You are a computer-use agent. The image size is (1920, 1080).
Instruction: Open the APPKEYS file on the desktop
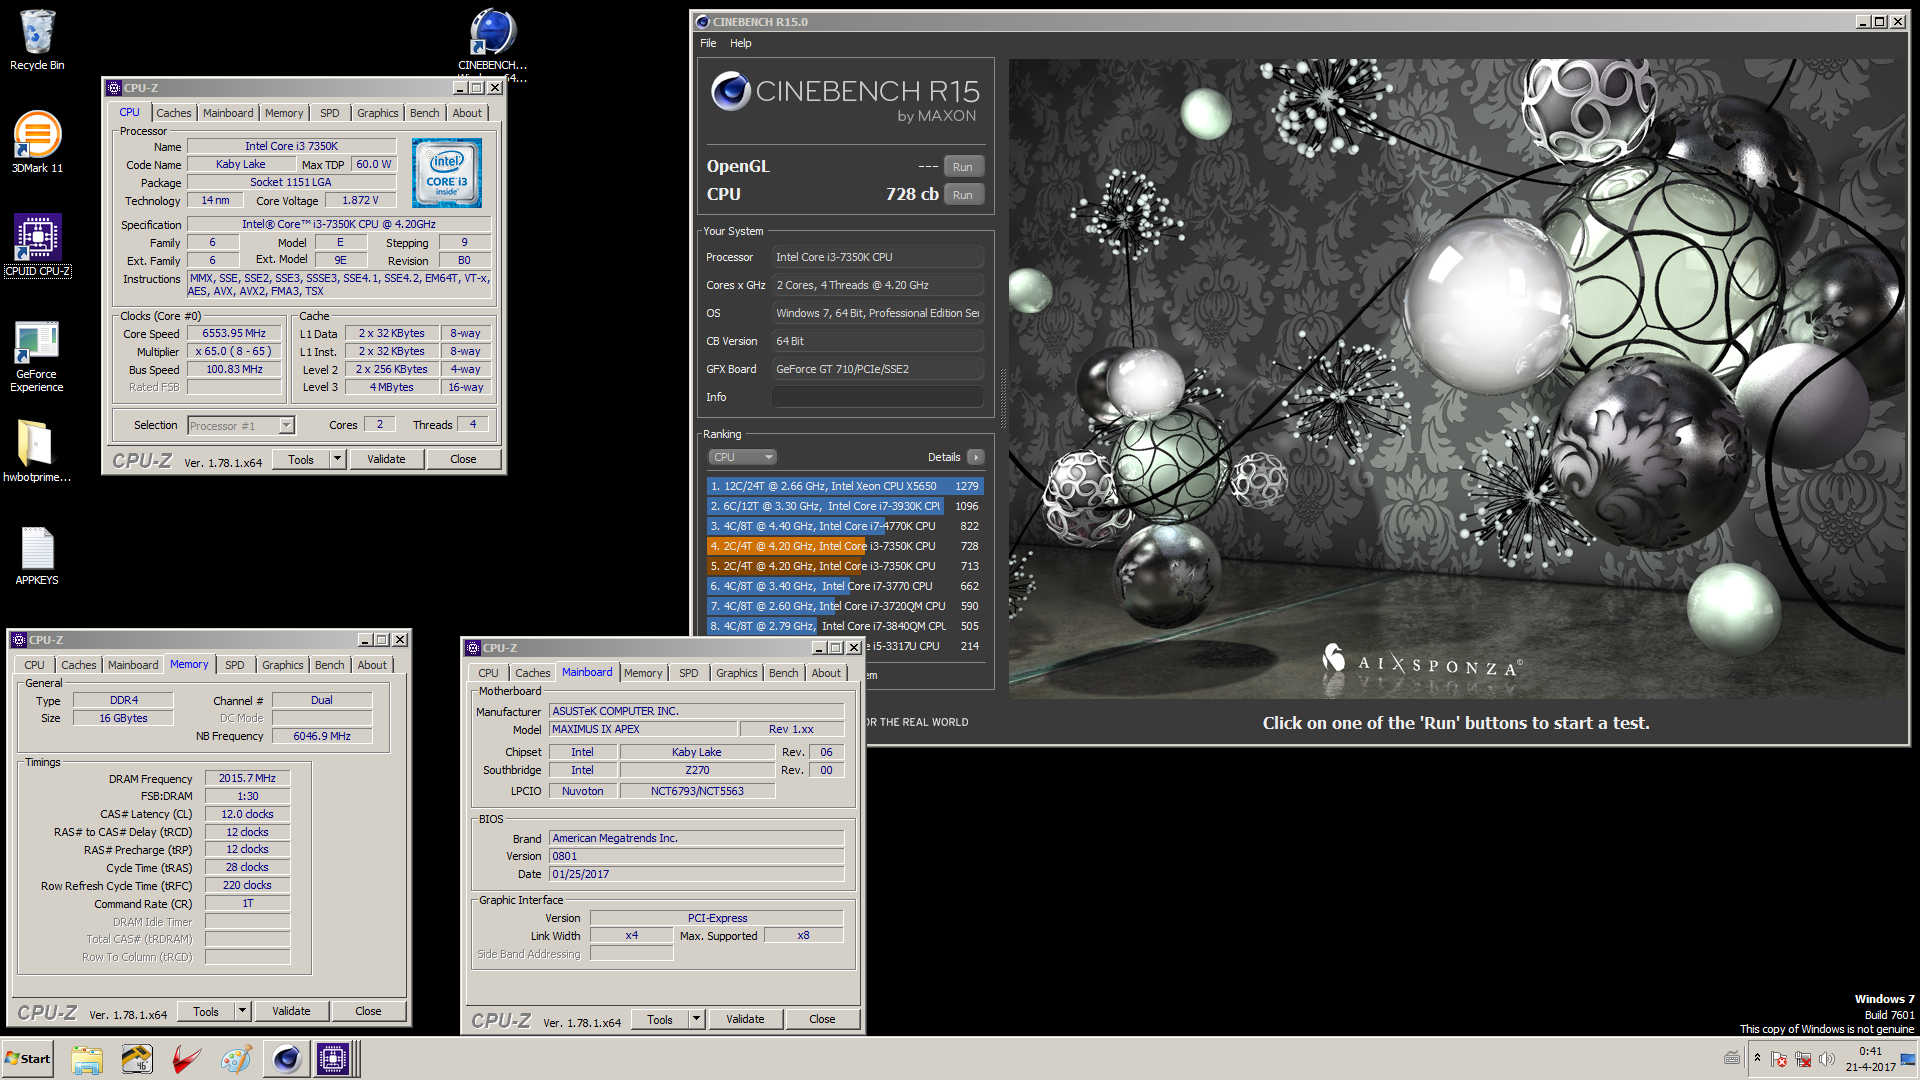(37, 556)
